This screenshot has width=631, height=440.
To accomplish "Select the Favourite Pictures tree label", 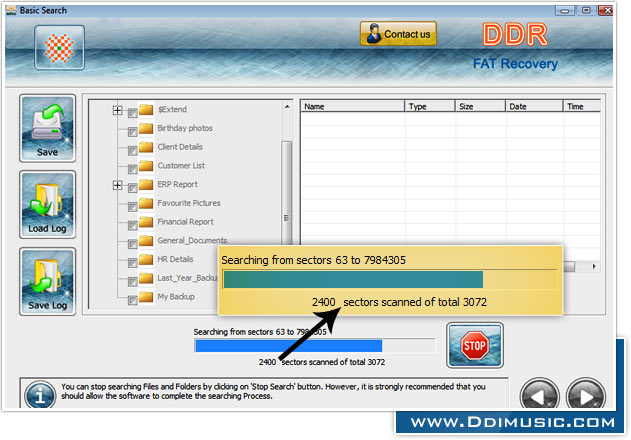I will 189,203.
